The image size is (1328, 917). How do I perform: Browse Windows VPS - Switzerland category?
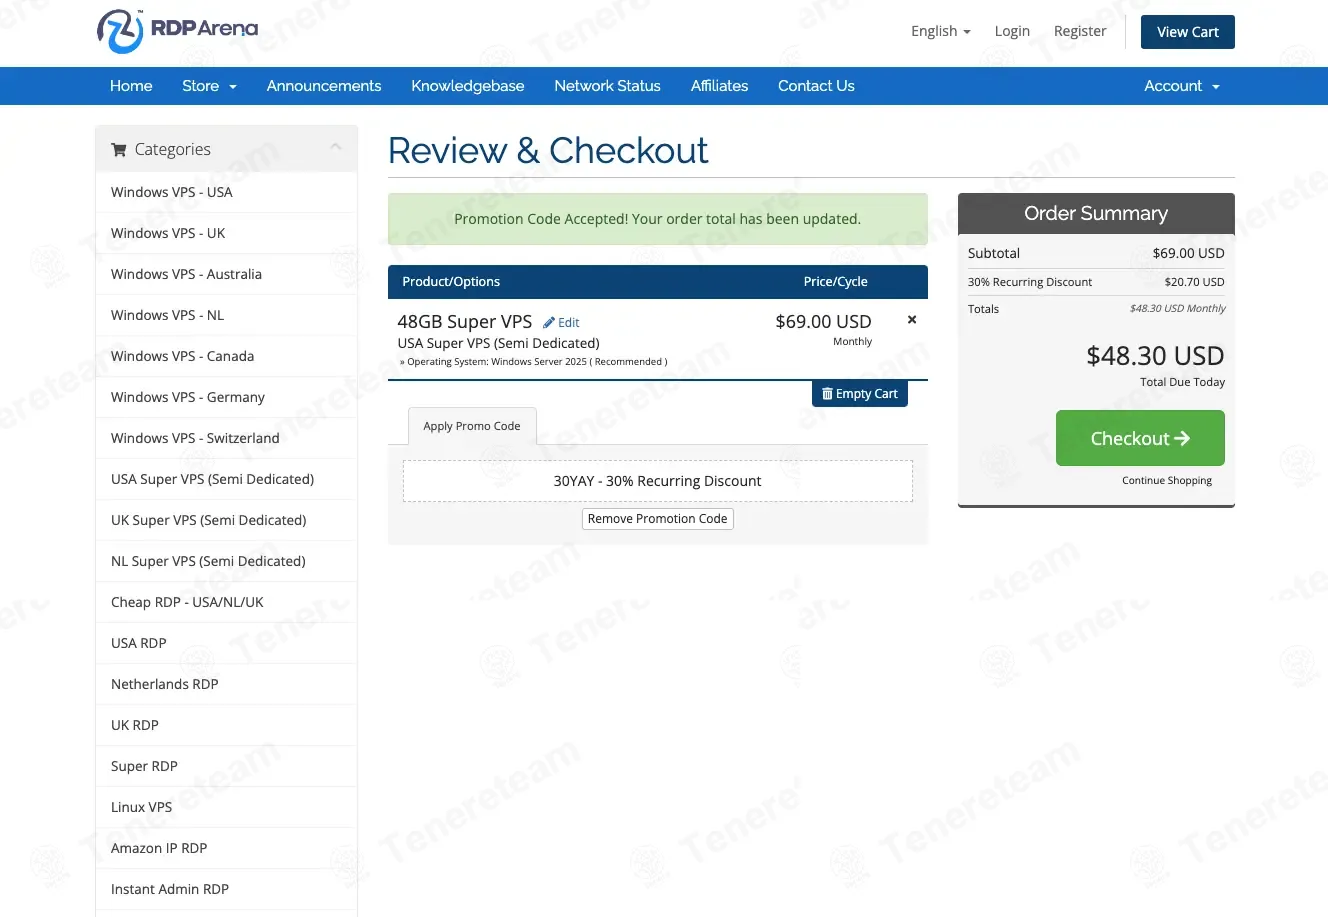226,438
